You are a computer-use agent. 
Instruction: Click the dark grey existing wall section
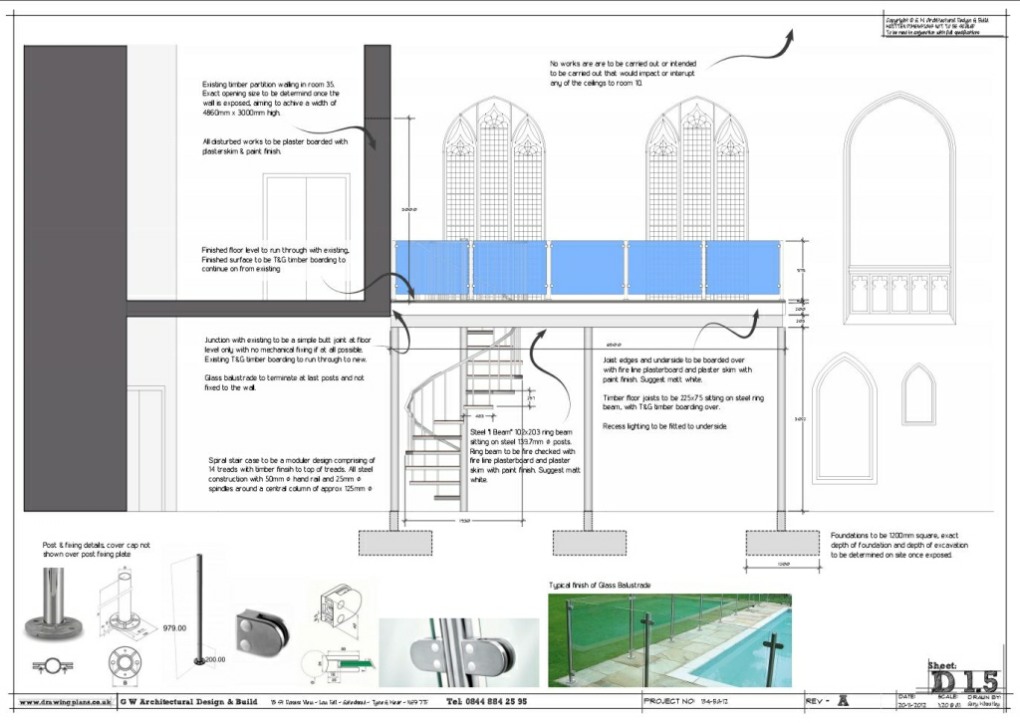[x=75, y=278]
